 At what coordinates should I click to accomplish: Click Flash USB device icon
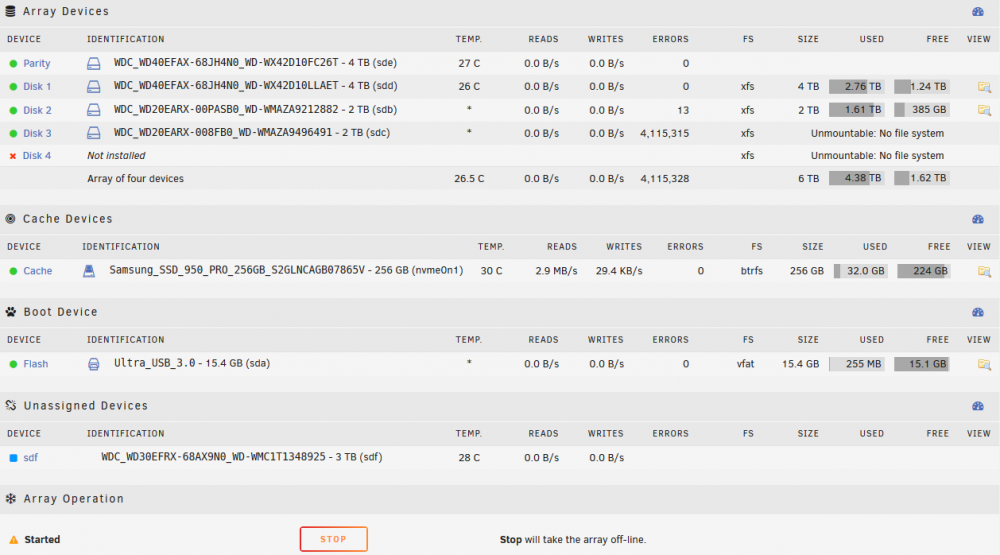point(94,364)
